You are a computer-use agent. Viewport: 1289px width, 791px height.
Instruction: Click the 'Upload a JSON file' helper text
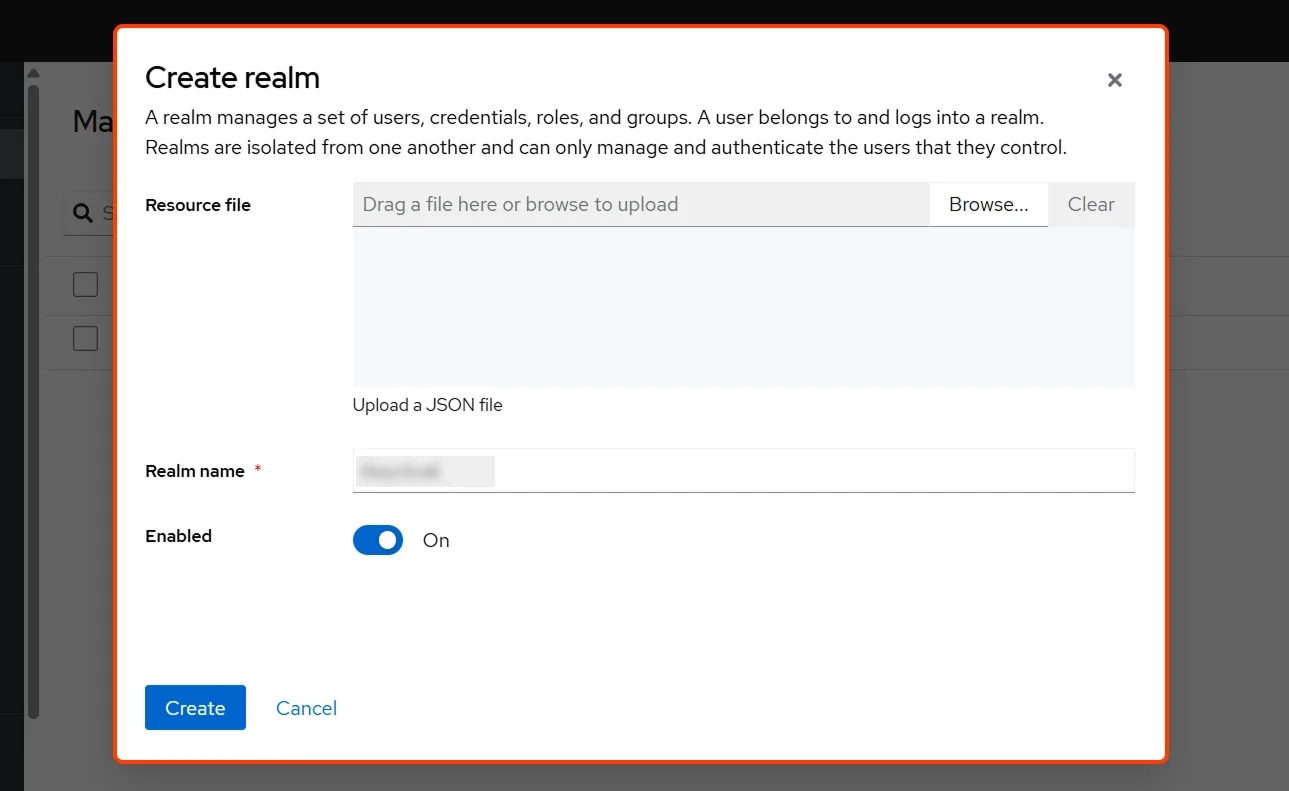tap(428, 405)
